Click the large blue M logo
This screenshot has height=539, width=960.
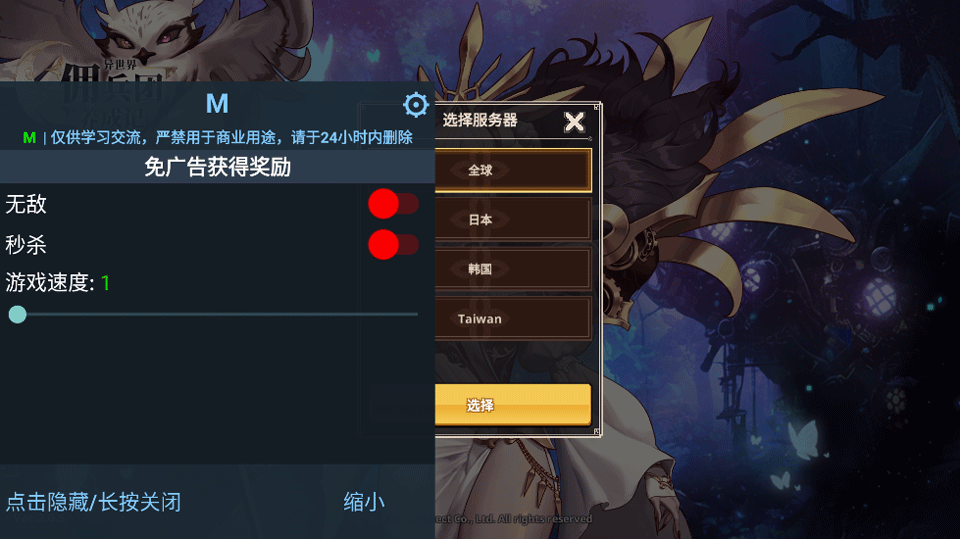point(217,104)
